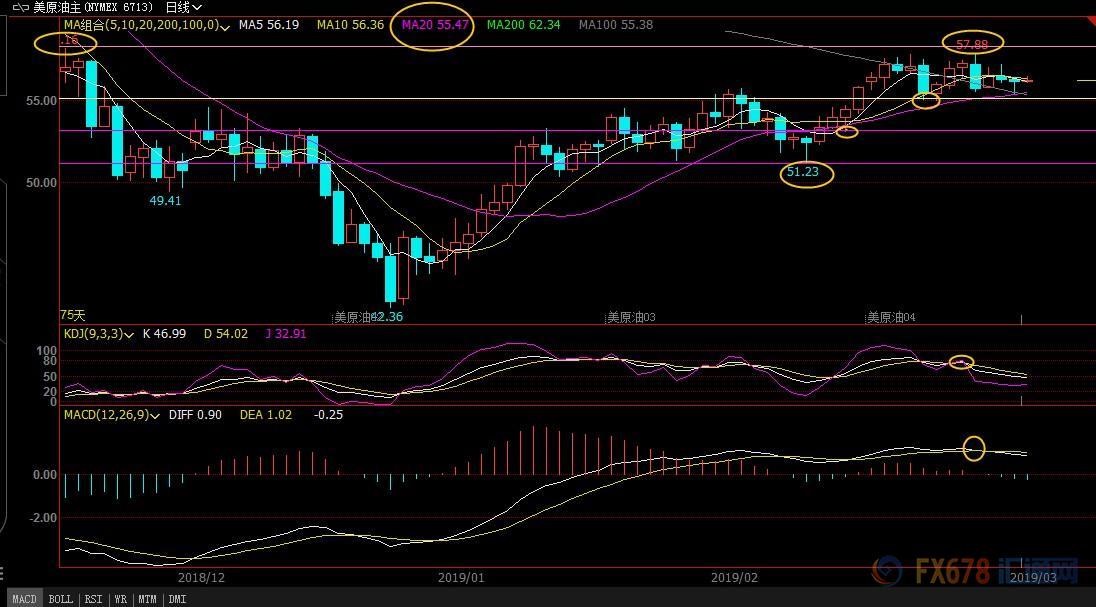Viewport: 1096px width, 607px height.
Task: Click the 42.36 low price label
Action: (387, 317)
